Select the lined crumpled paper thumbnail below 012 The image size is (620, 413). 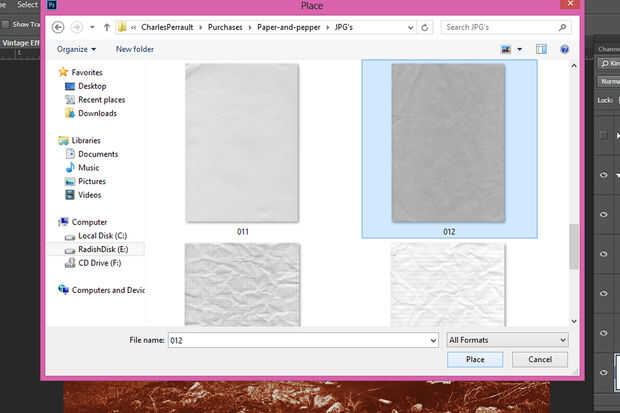pos(448,285)
